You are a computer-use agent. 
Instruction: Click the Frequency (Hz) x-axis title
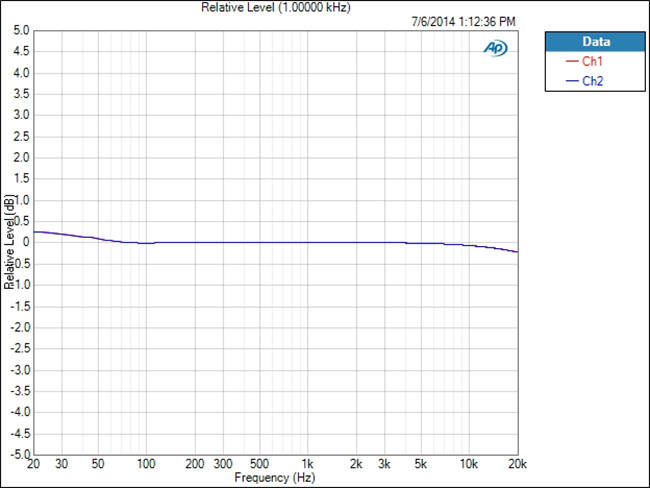pyautogui.click(x=274, y=478)
